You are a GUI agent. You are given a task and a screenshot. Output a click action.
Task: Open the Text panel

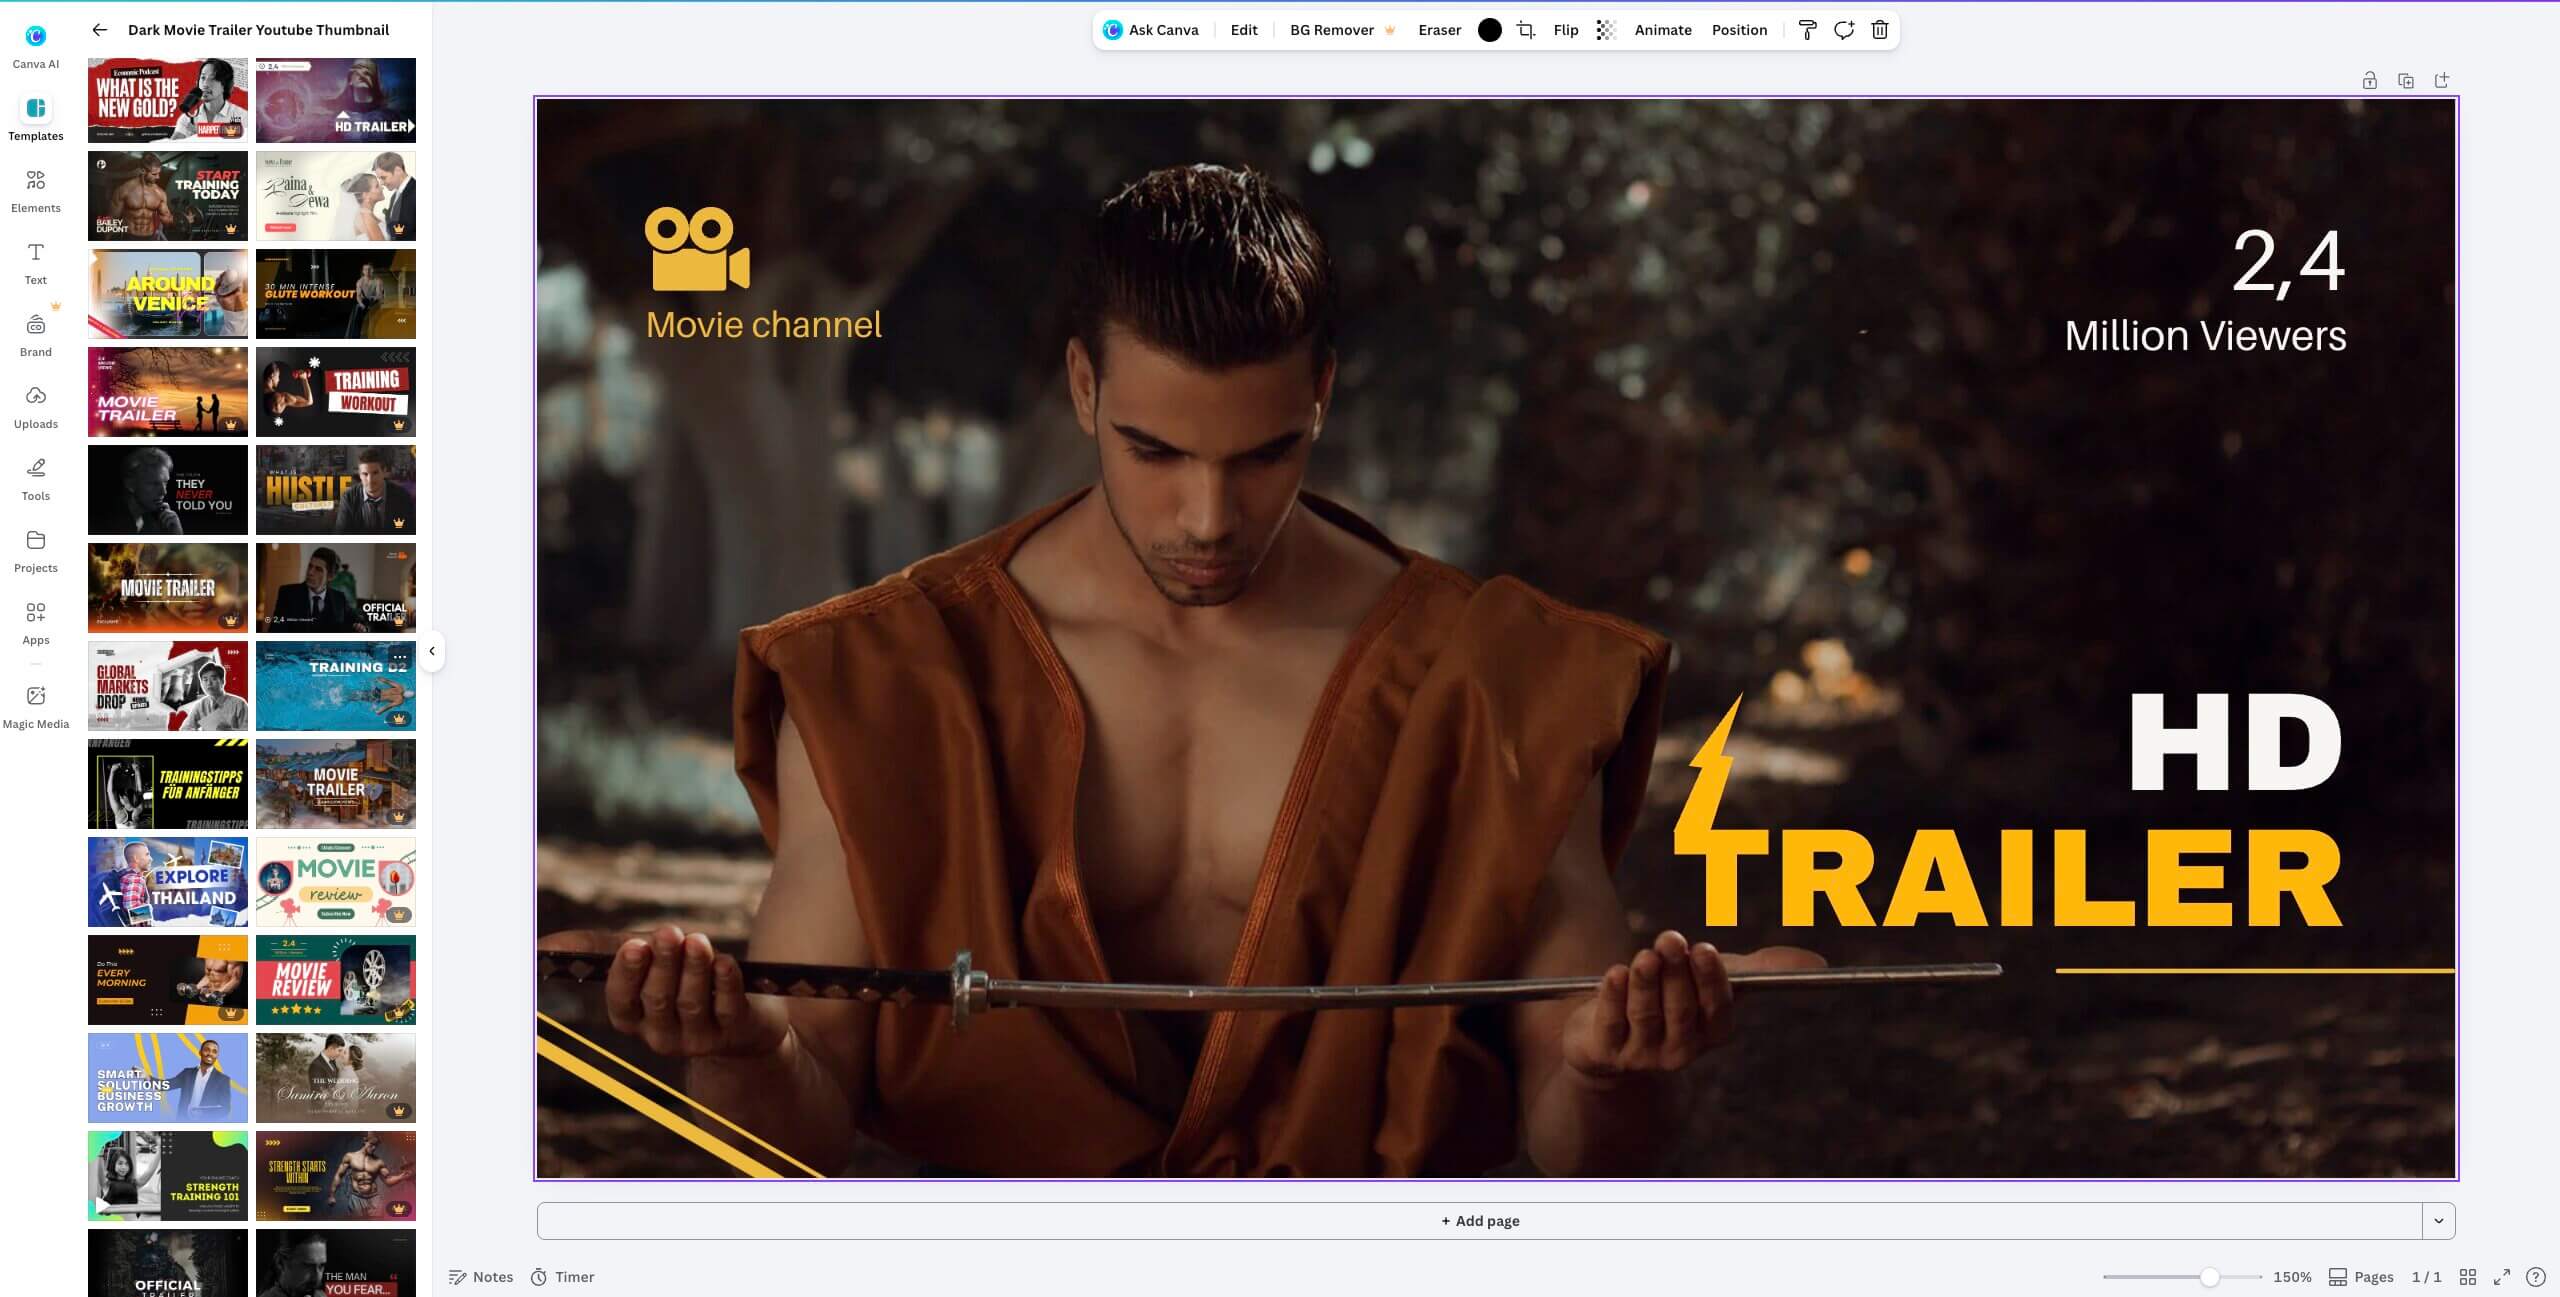(x=36, y=262)
